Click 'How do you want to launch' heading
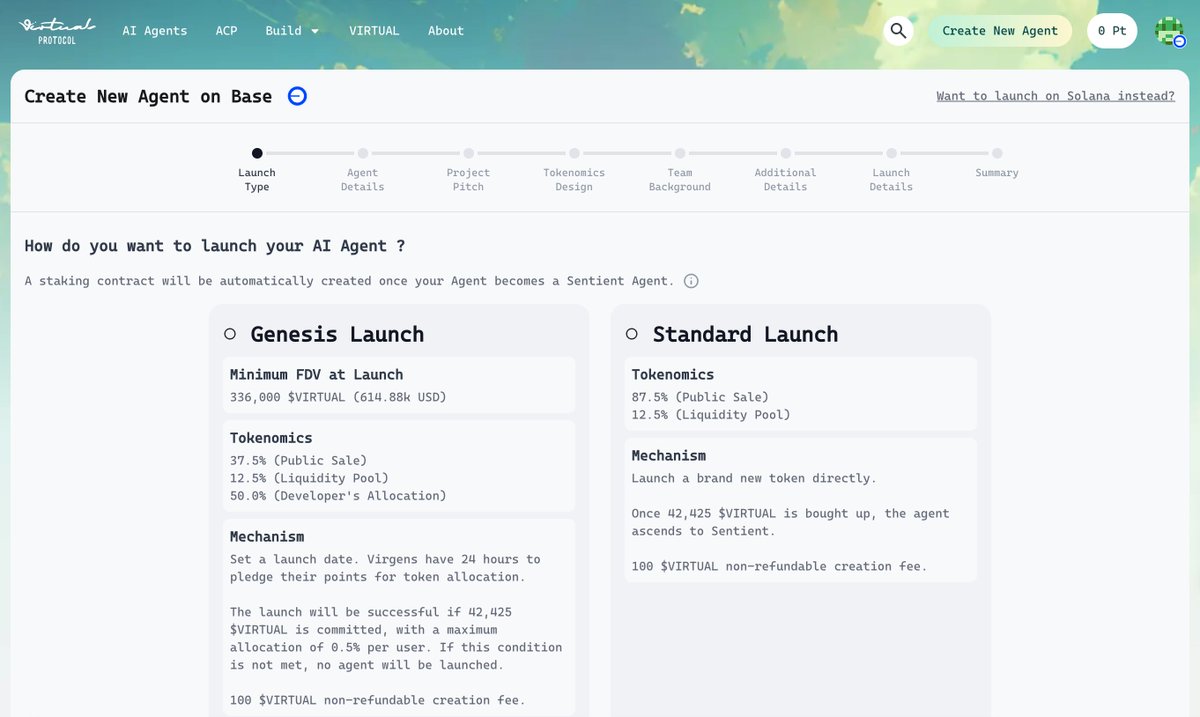Image resolution: width=1200 pixels, height=717 pixels. point(215,246)
